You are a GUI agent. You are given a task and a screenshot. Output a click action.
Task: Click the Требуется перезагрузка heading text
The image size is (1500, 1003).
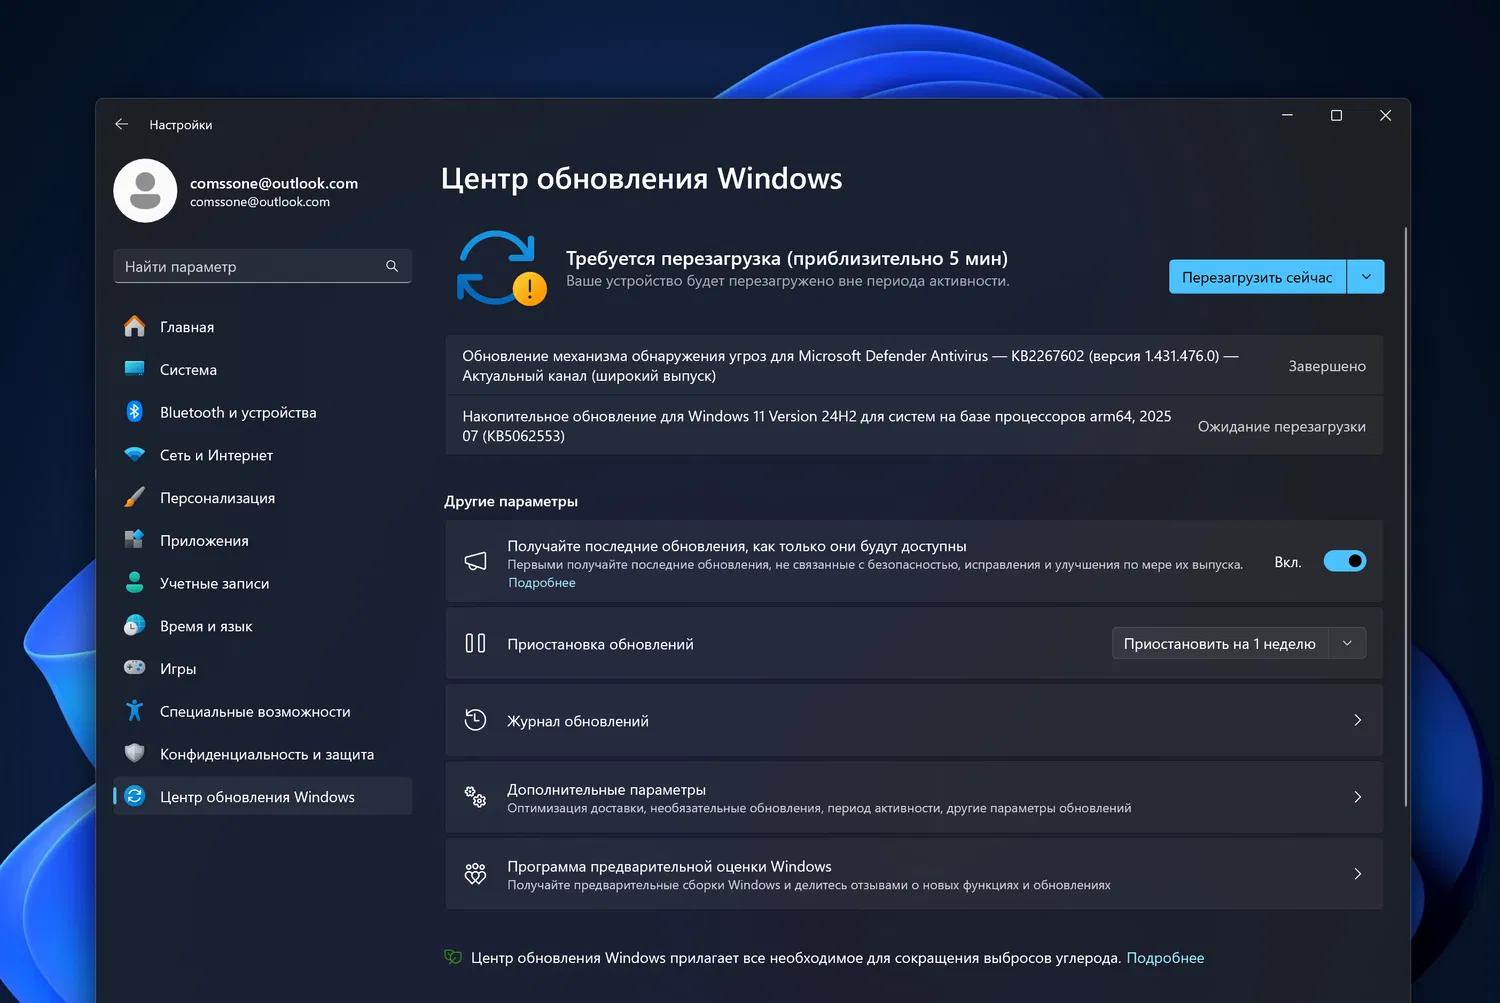(x=787, y=258)
